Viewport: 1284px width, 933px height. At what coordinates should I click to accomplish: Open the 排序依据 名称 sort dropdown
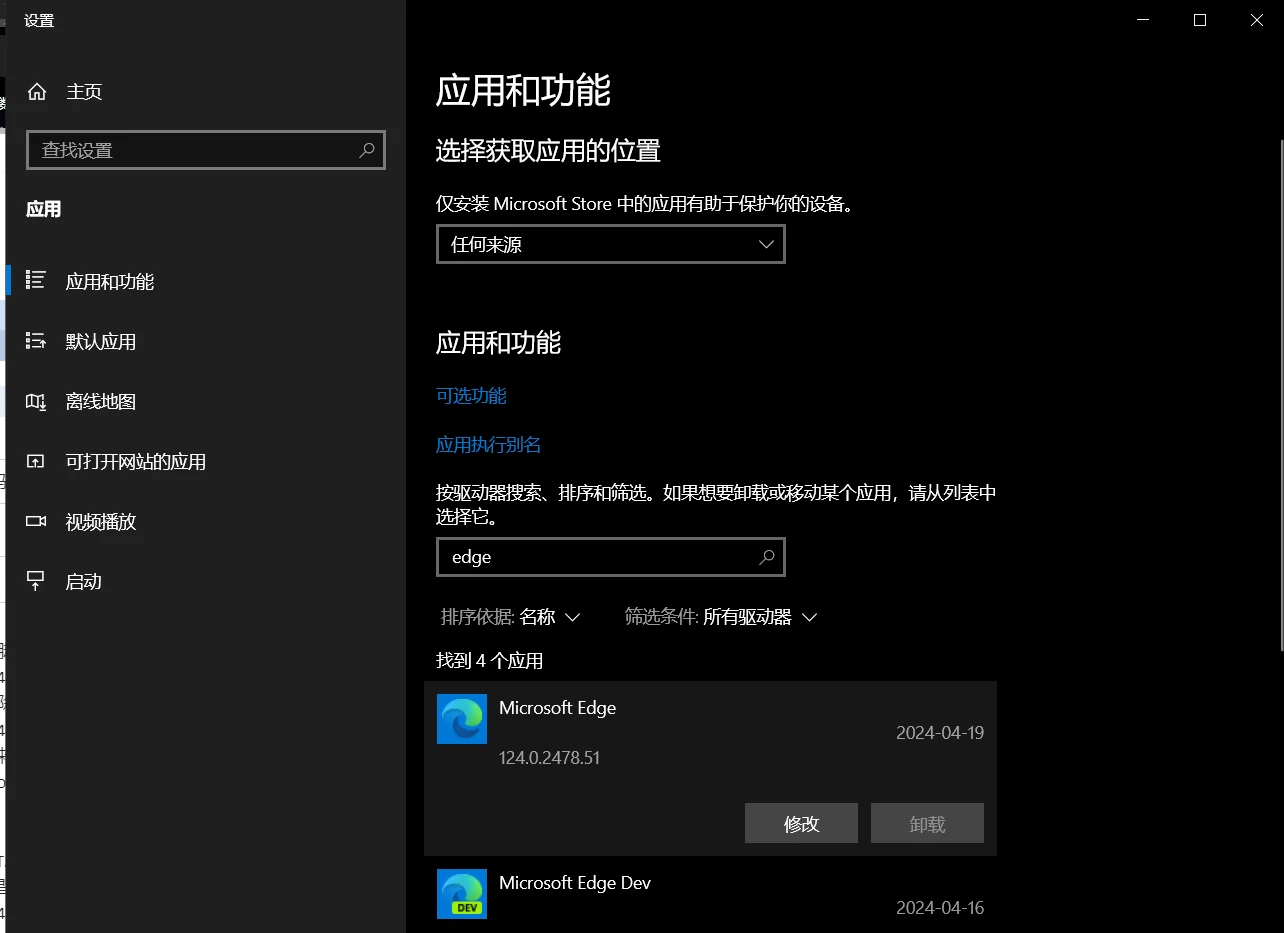click(511, 617)
